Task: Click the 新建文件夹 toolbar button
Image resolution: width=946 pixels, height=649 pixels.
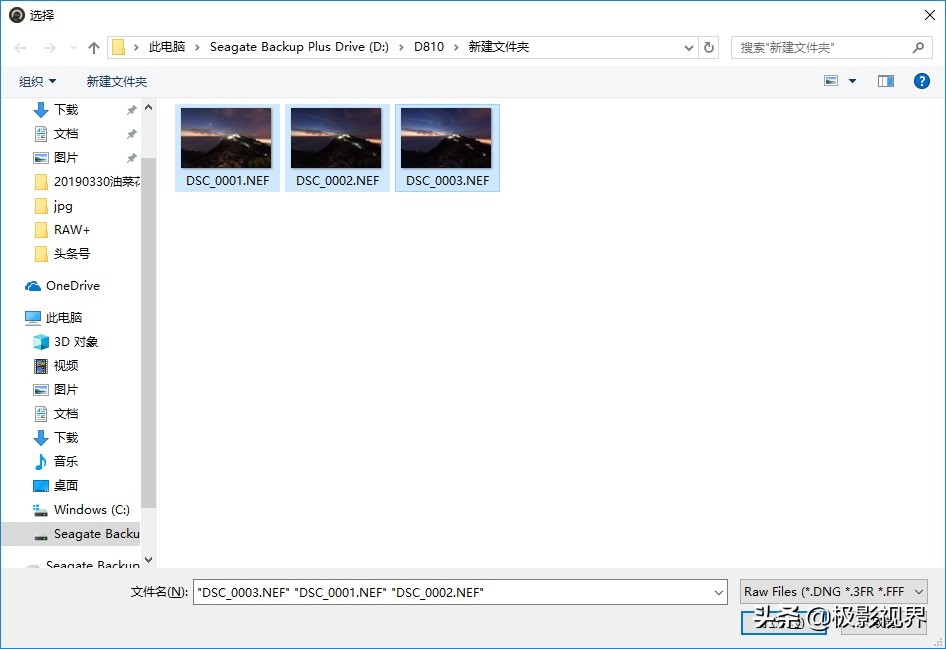Action: click(x=116, y=81)
